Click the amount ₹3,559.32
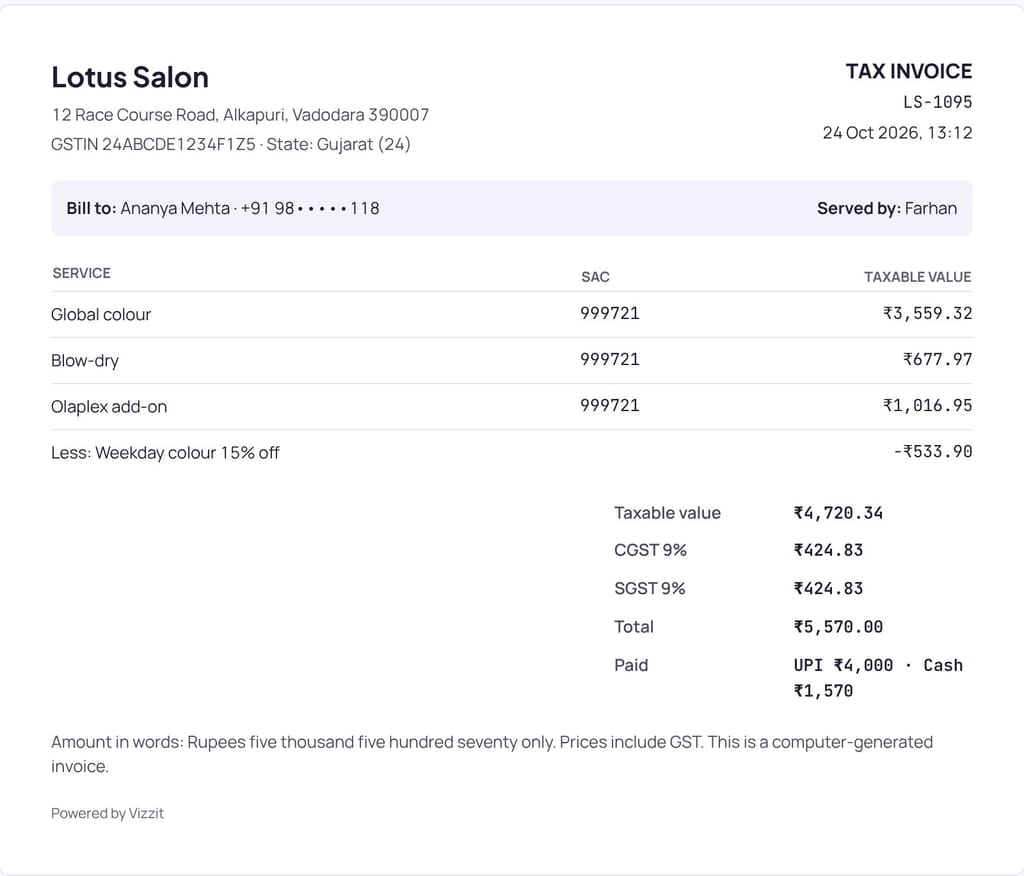Image resolution: width=1024 pixels, height=876 pixels. tap(927, 314)
